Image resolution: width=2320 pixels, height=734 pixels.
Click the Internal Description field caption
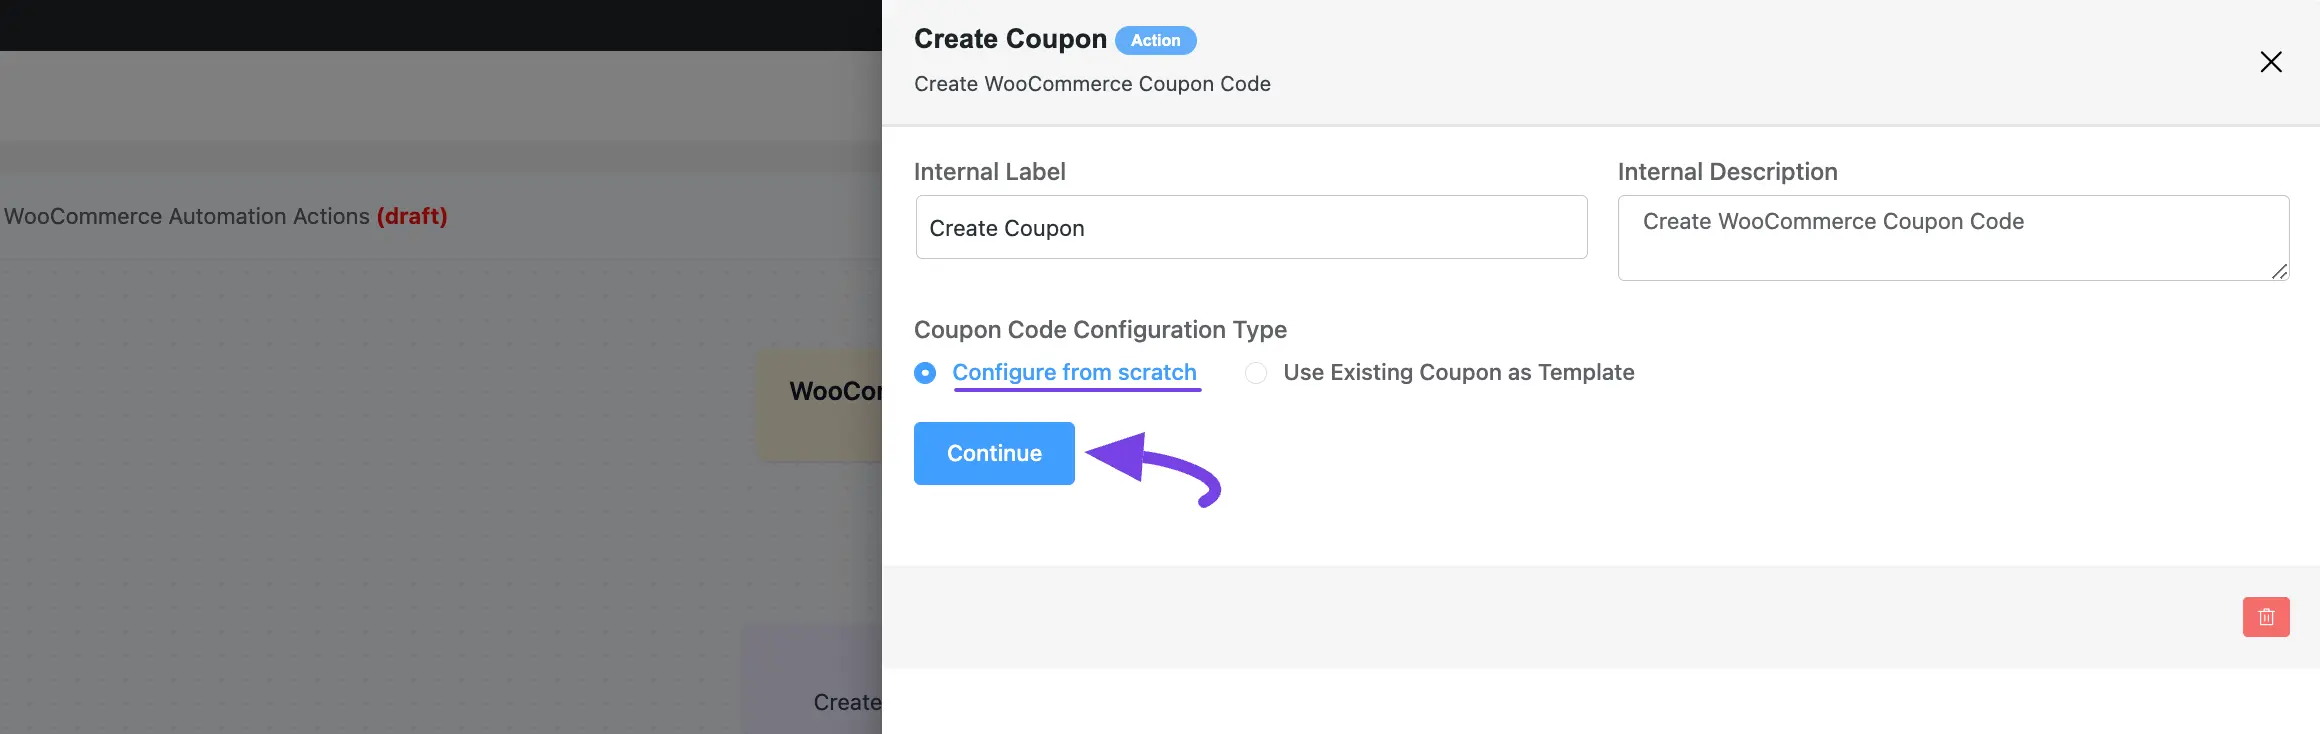1727,172
